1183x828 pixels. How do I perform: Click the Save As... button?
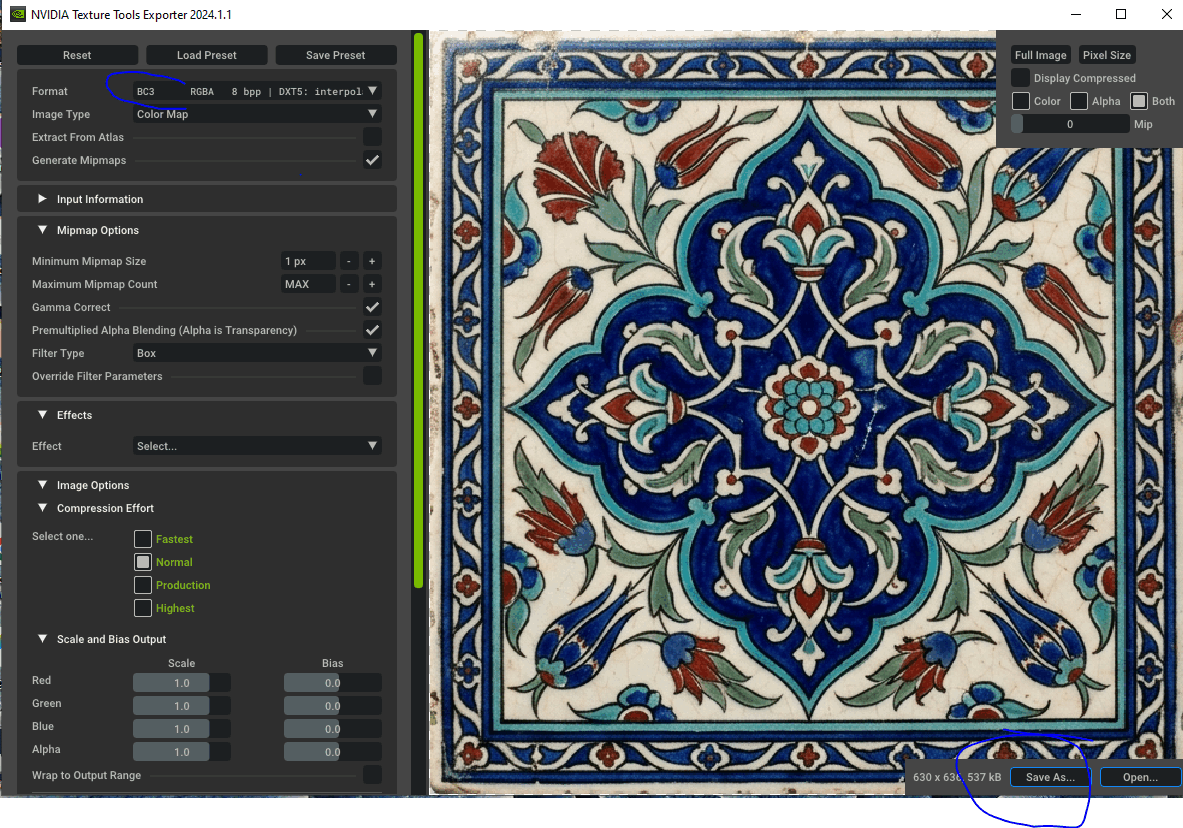click(x=1049, y=777)
